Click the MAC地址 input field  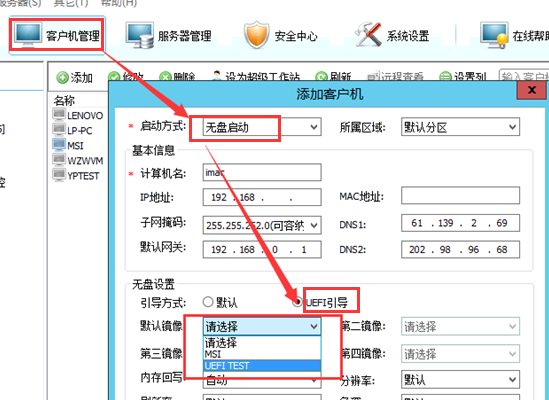(460, 195)
